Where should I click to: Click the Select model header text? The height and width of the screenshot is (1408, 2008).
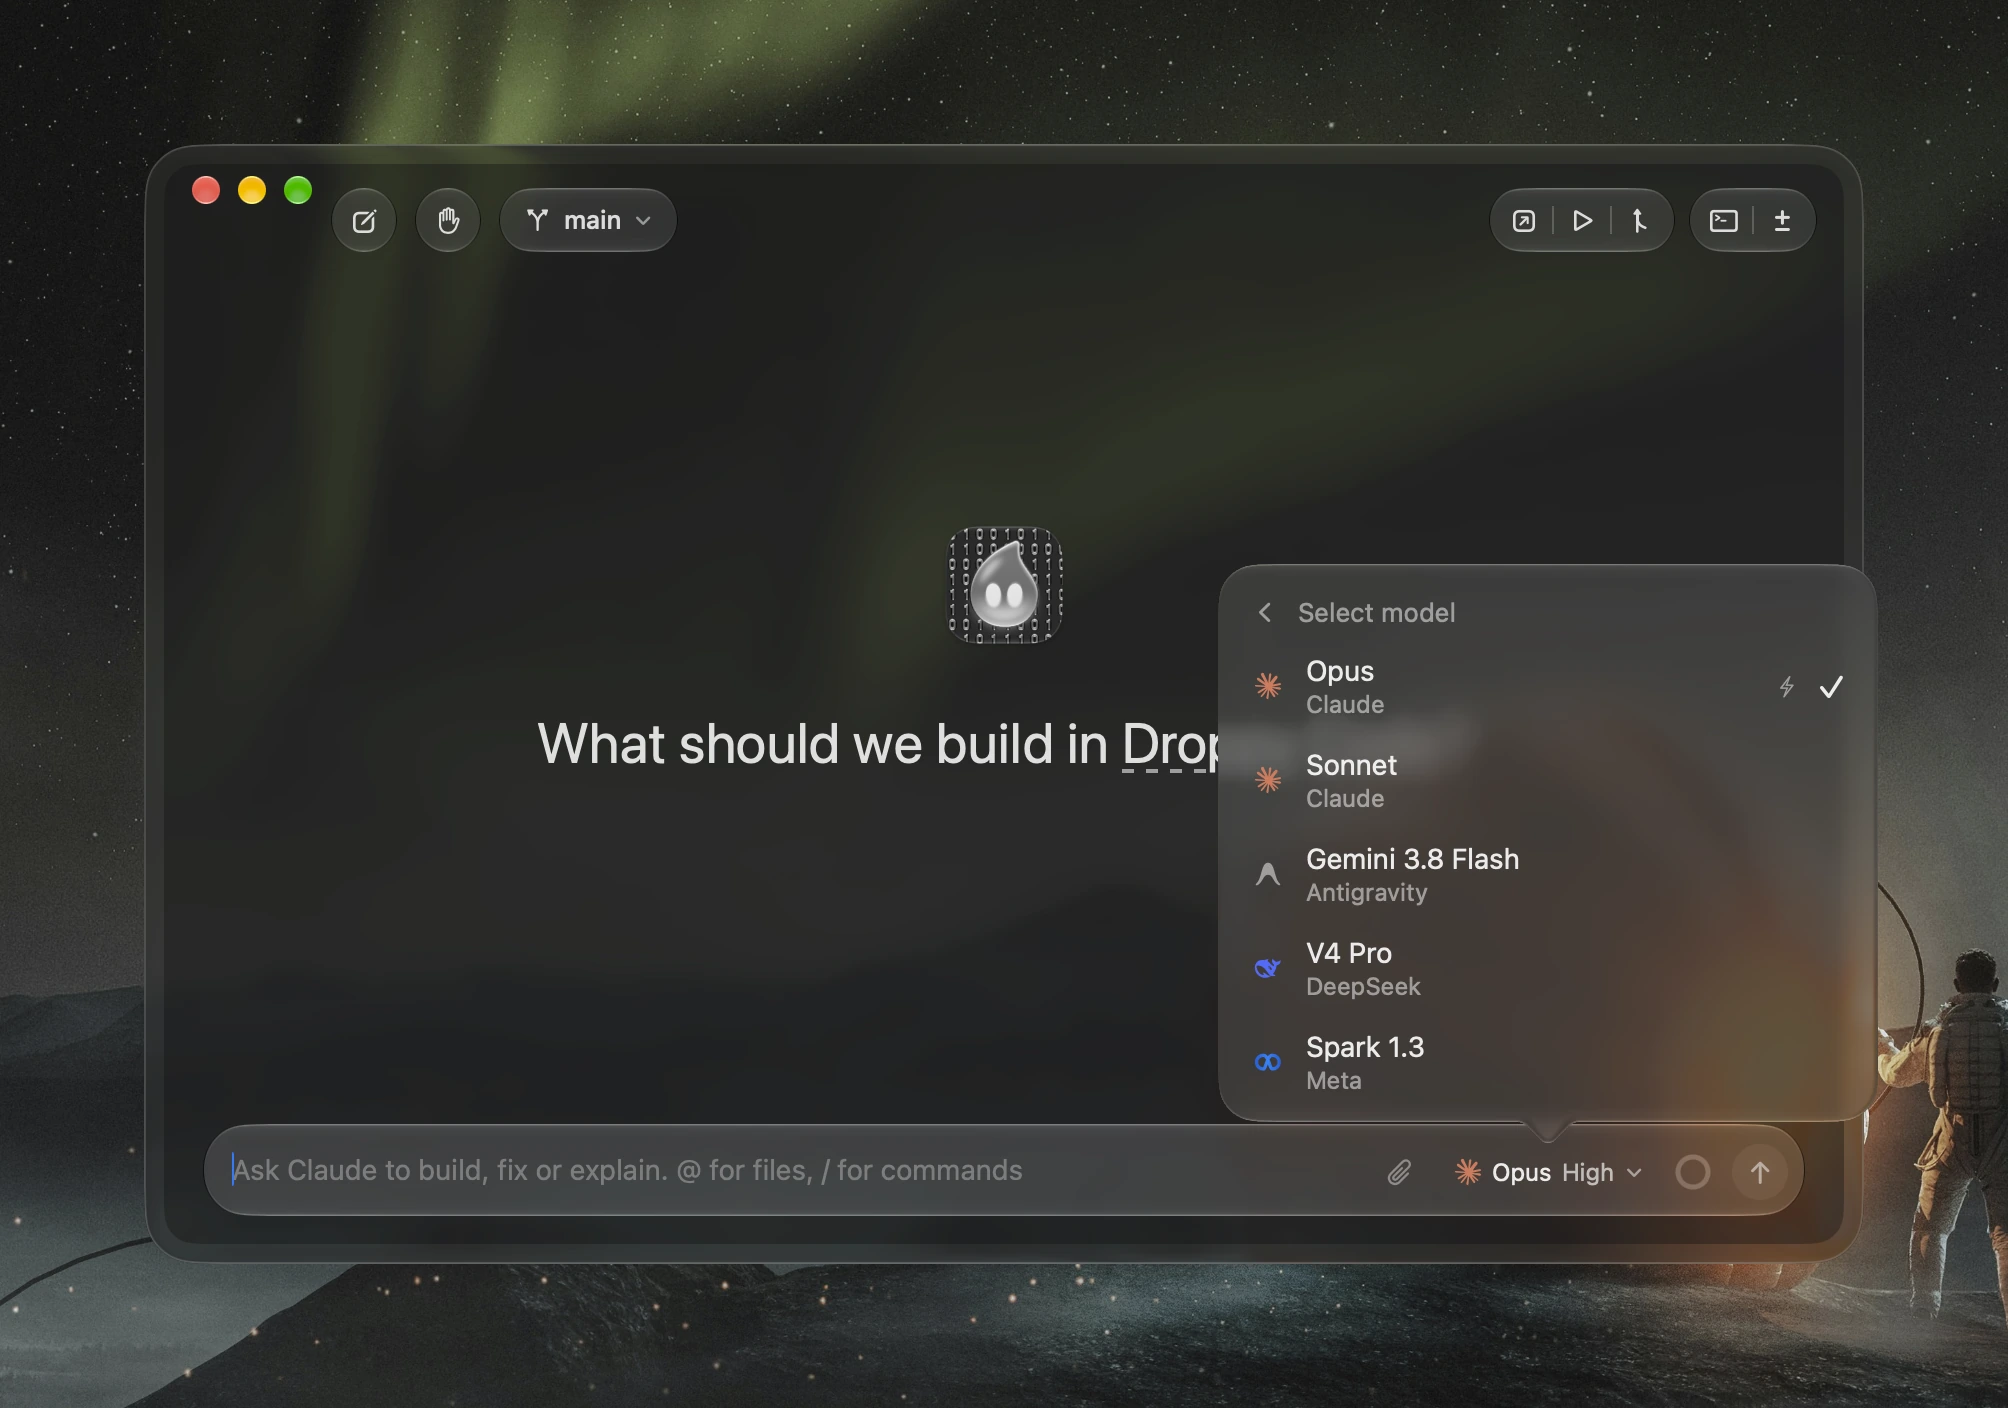tap(1376, 612)
